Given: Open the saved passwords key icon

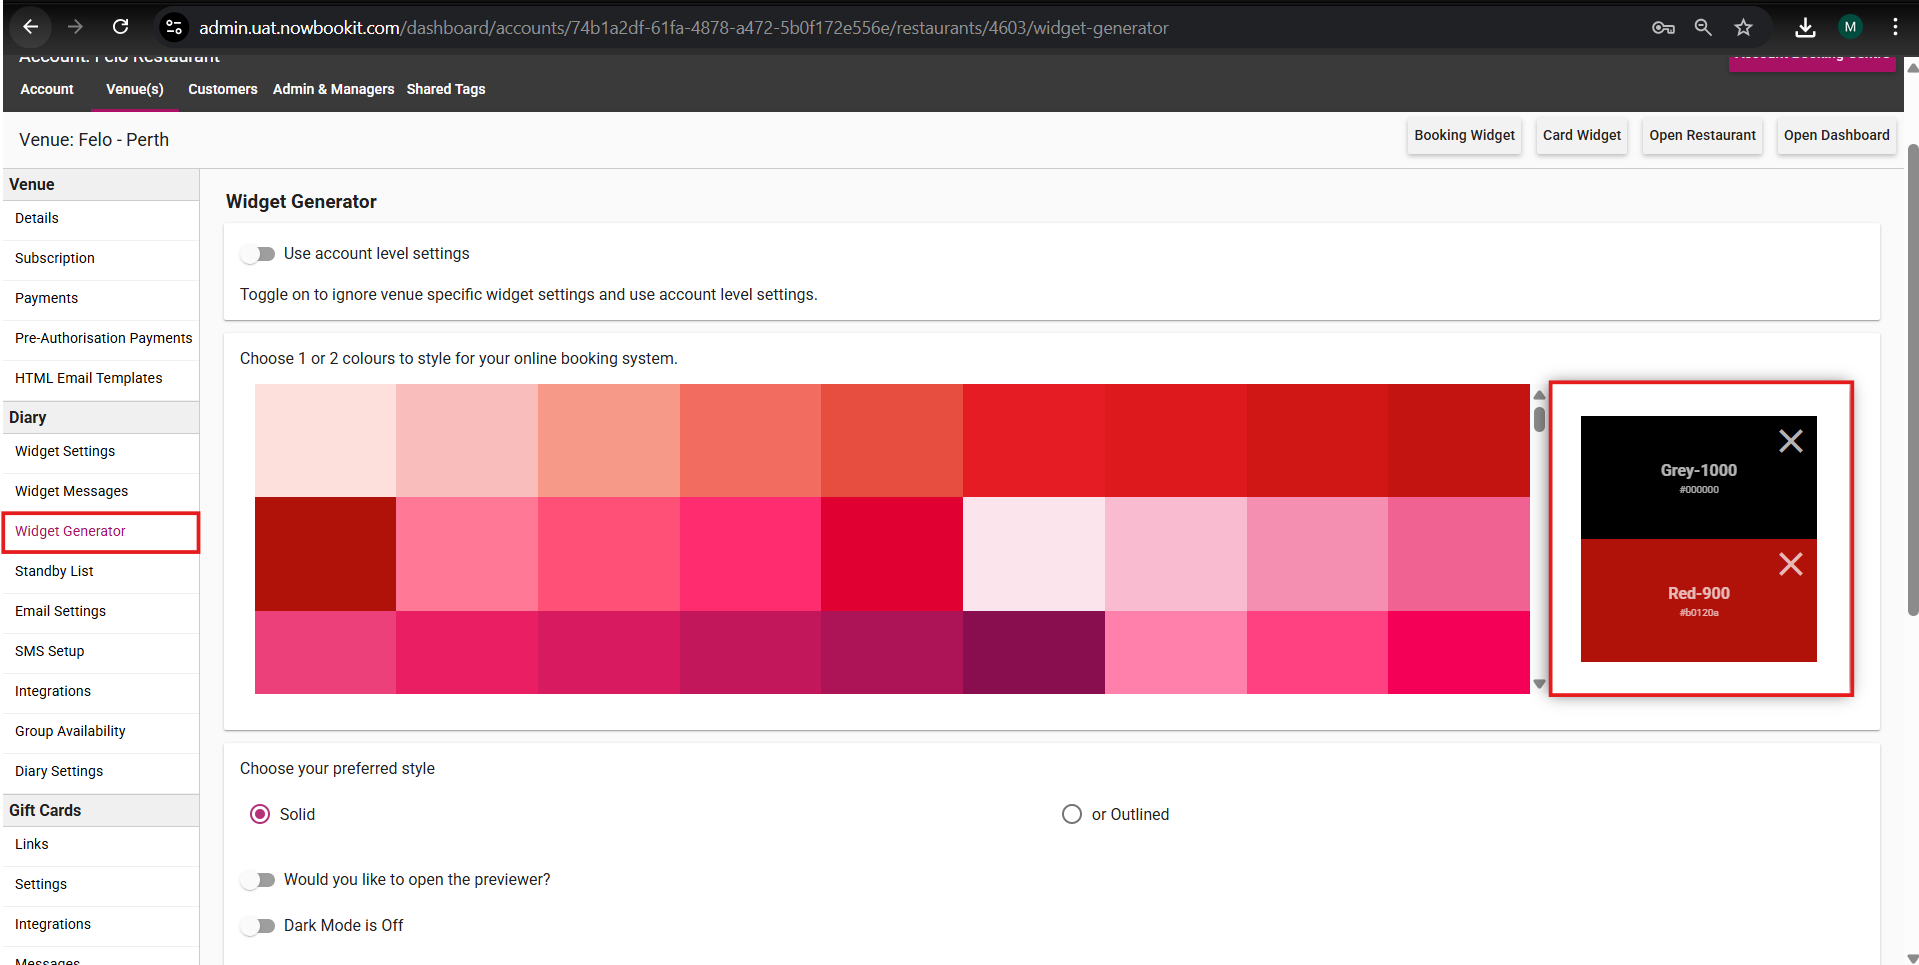Looking at the screenshot, I should (x=1662, y=27).
